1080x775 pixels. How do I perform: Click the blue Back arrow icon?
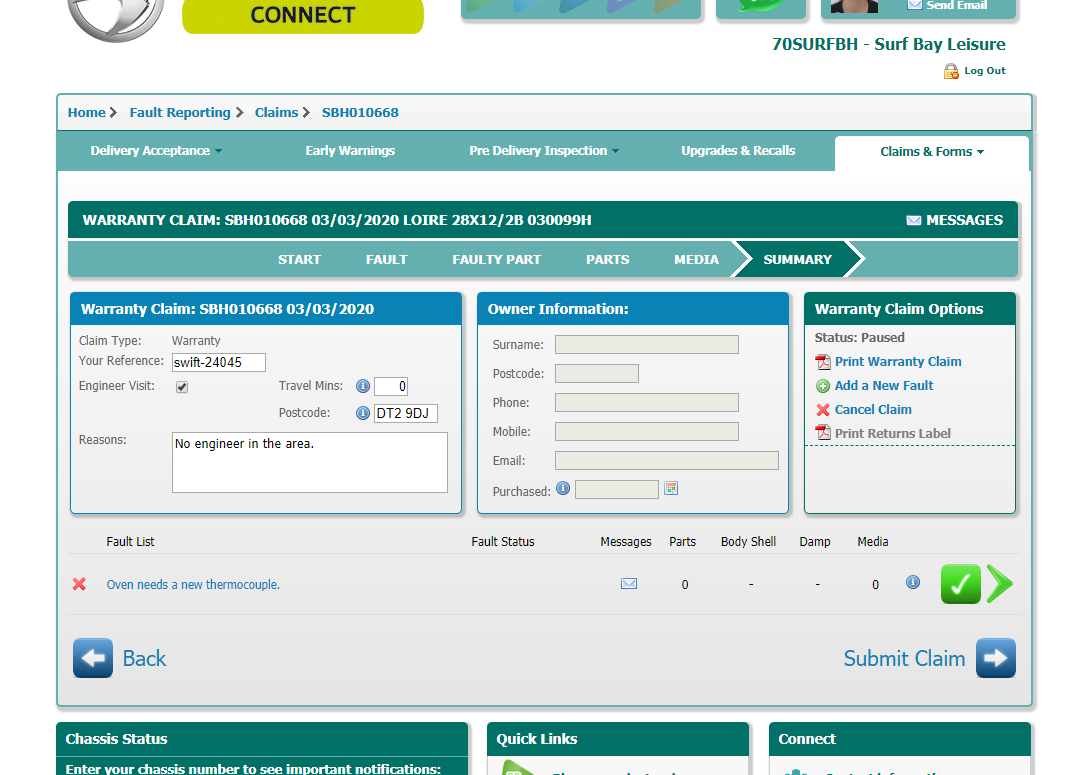coord(93,658)
